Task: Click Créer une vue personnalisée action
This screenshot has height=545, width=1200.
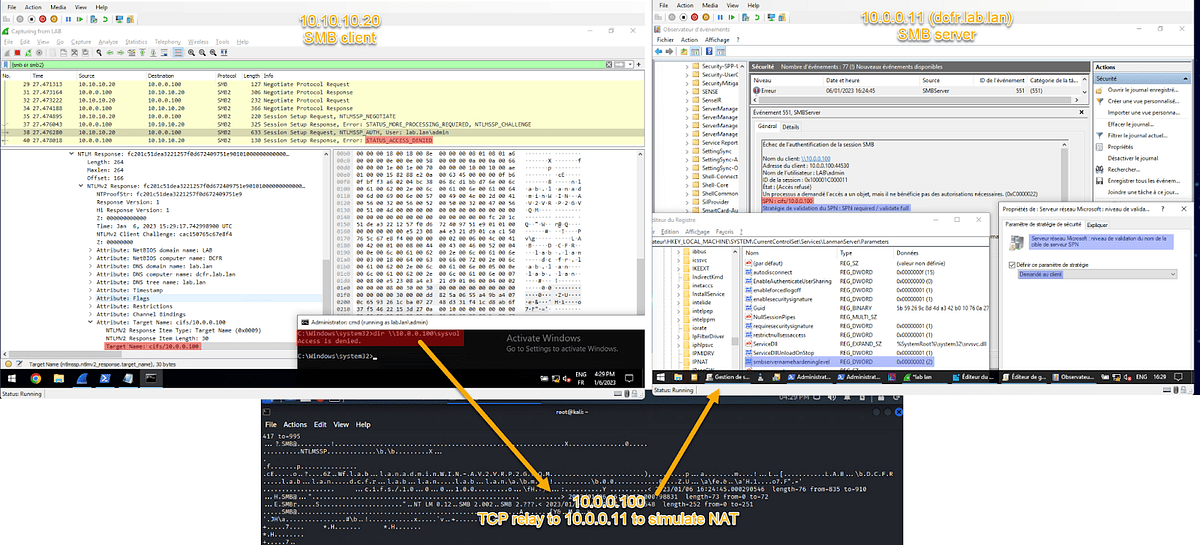Action: (1143, 101)
